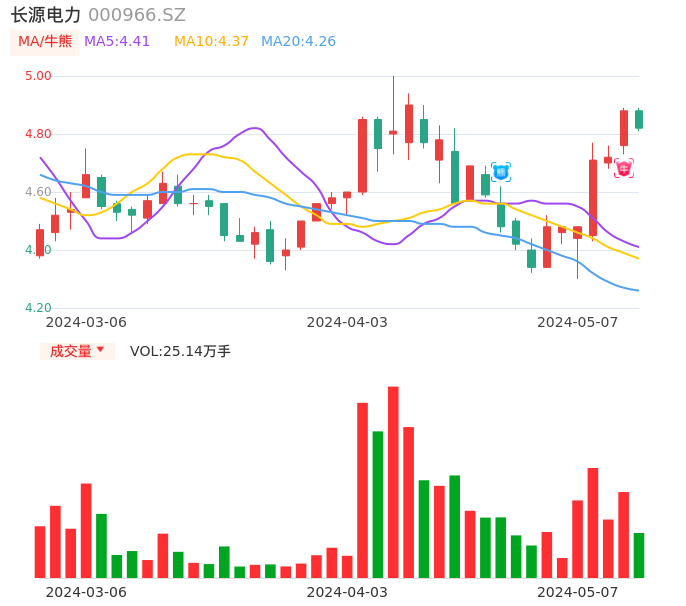Viewport: 686px width, 606px height.
Task: Click the VOL:25.14万手 volume readout
Action: tap(180, 351)
